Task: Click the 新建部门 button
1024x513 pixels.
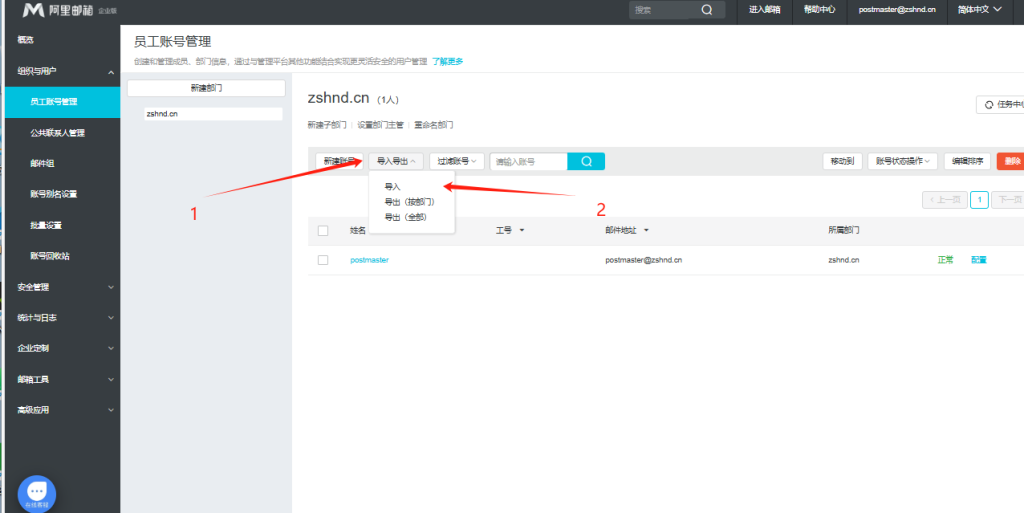Action: [x=206, y=88]
